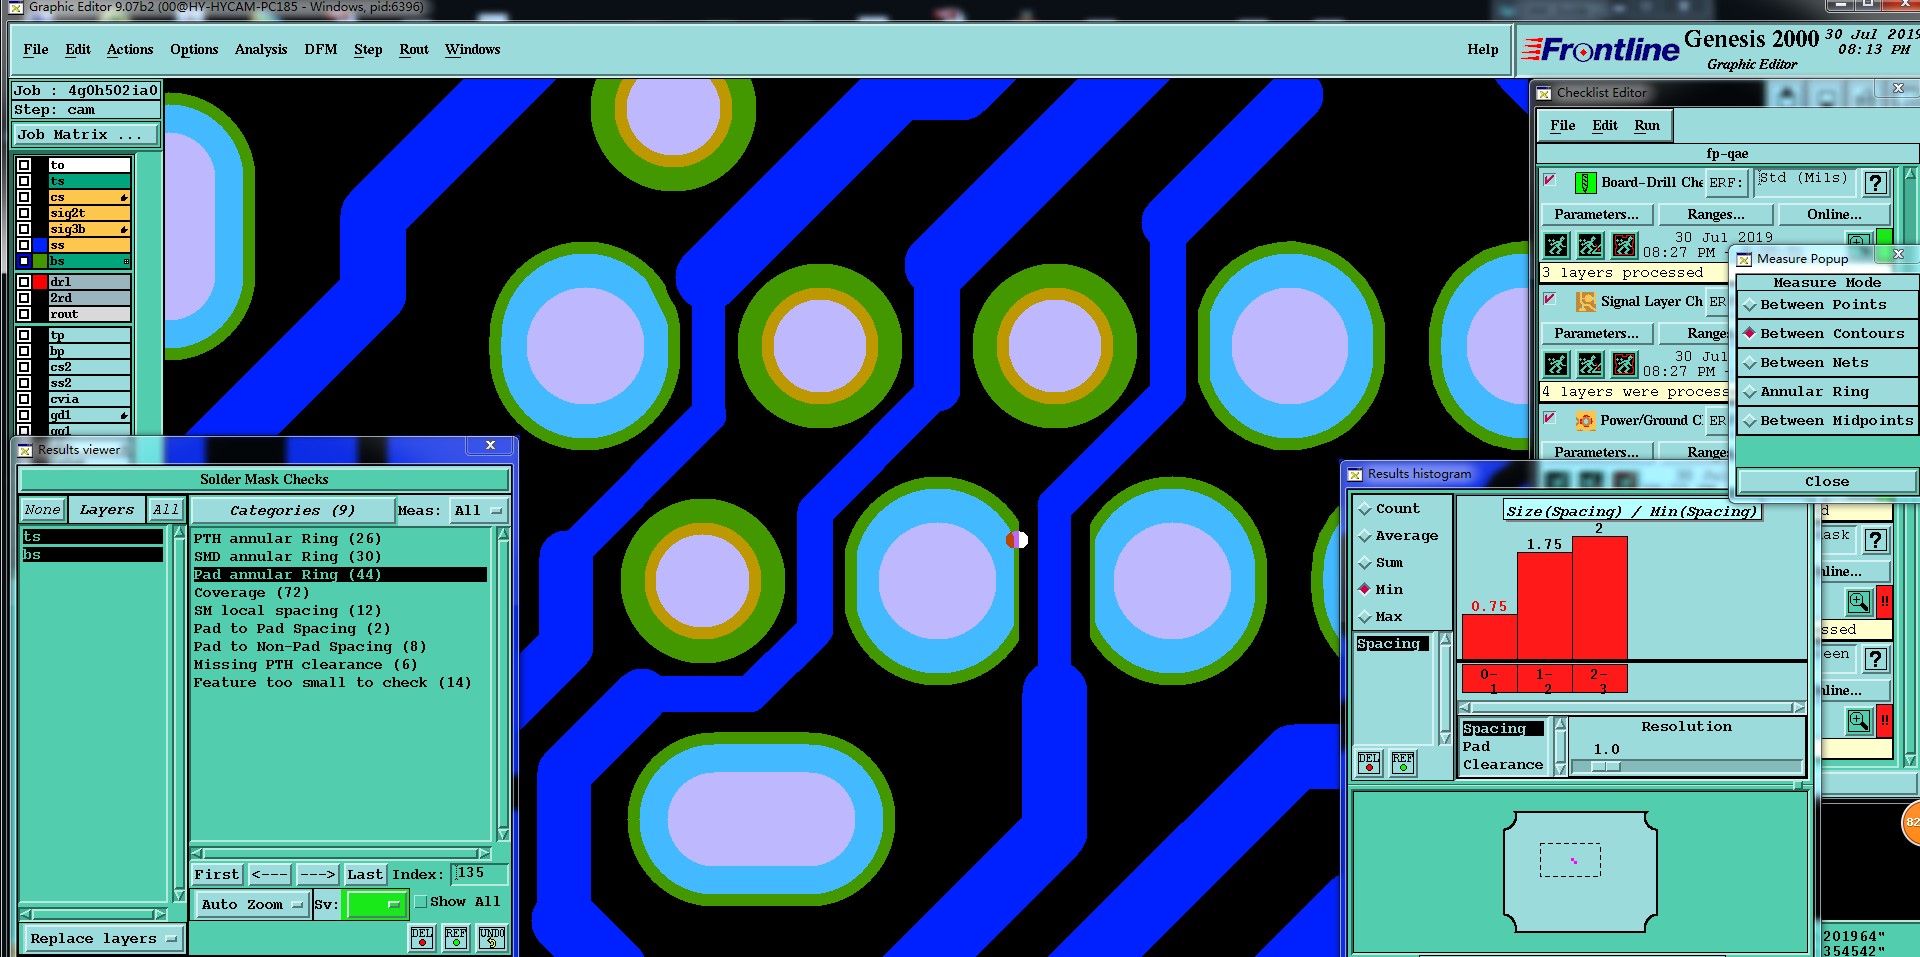Click the Signal Layer Checks icon
Viewport: 1920px width, 957px height.
(x=1585, y=301)
